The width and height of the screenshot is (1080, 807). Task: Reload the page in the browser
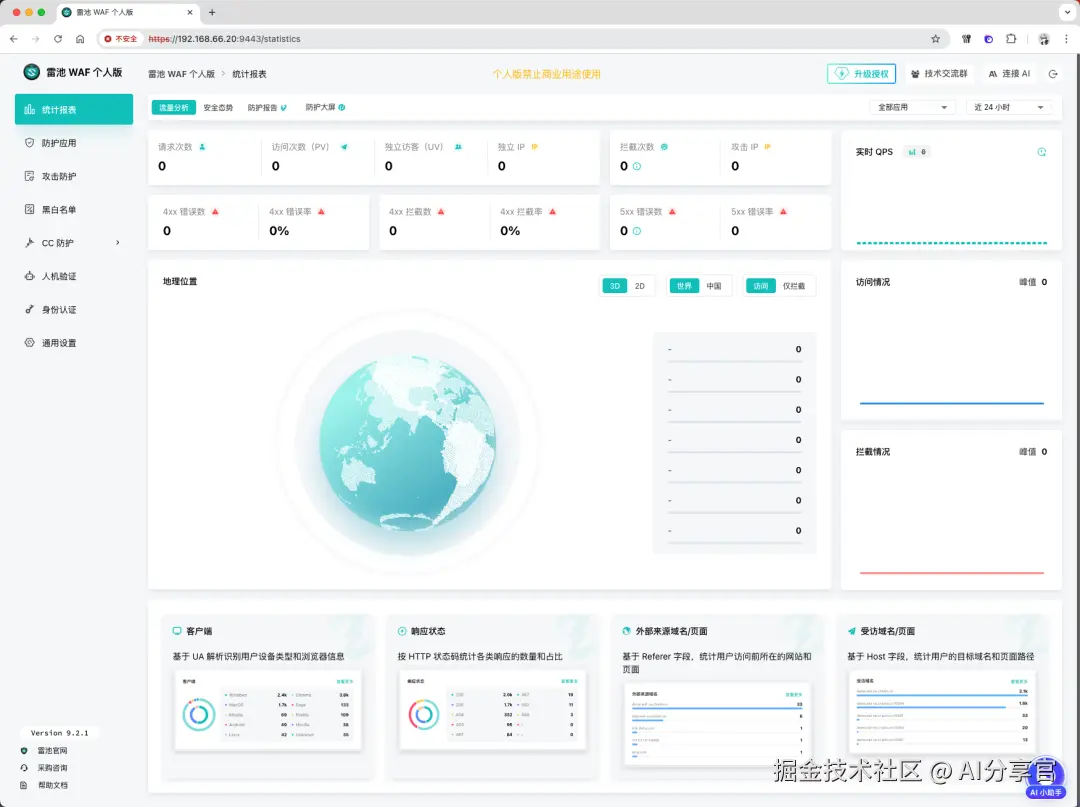coord(58,39)
